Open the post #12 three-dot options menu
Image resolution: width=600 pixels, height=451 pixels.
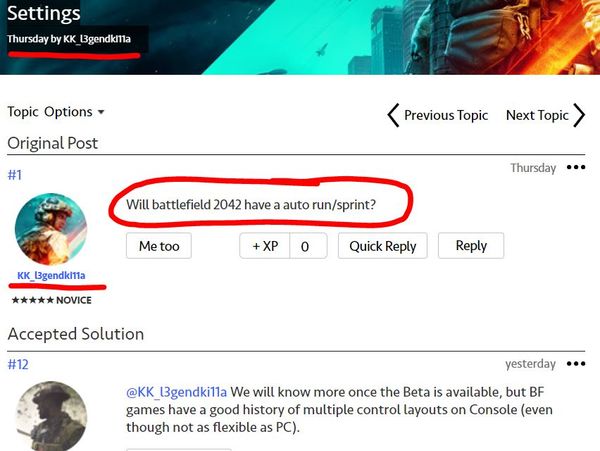pyautogui.click(x=576, y=363)
